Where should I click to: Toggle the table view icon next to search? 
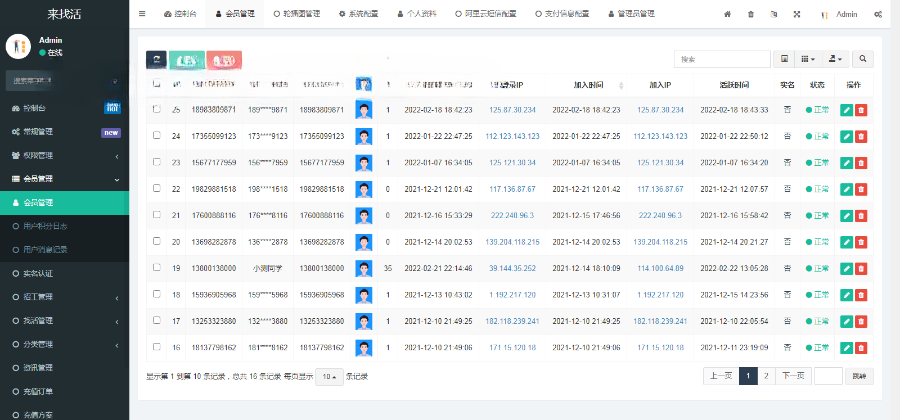(784, 59)
